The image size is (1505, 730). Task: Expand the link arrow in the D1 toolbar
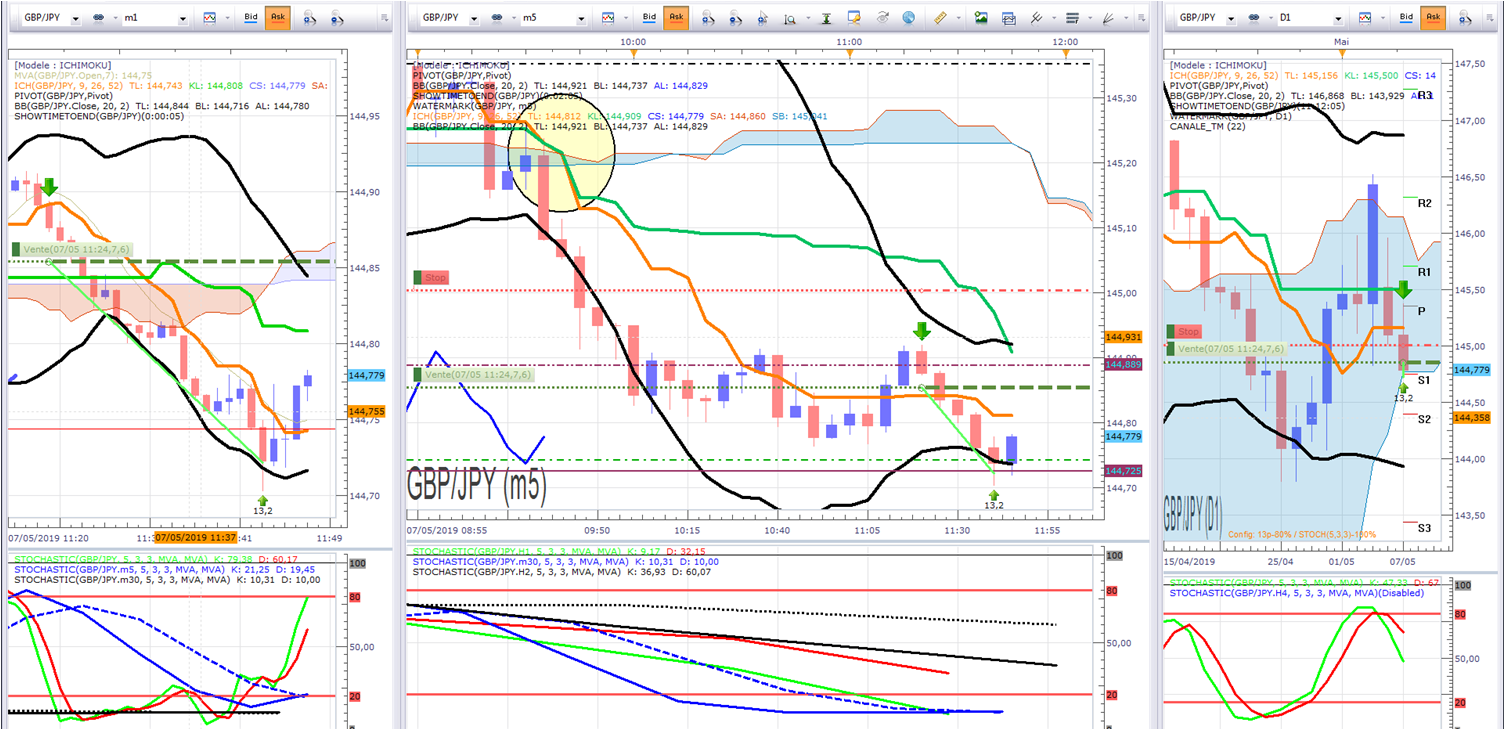click(x=1271, y=18)
